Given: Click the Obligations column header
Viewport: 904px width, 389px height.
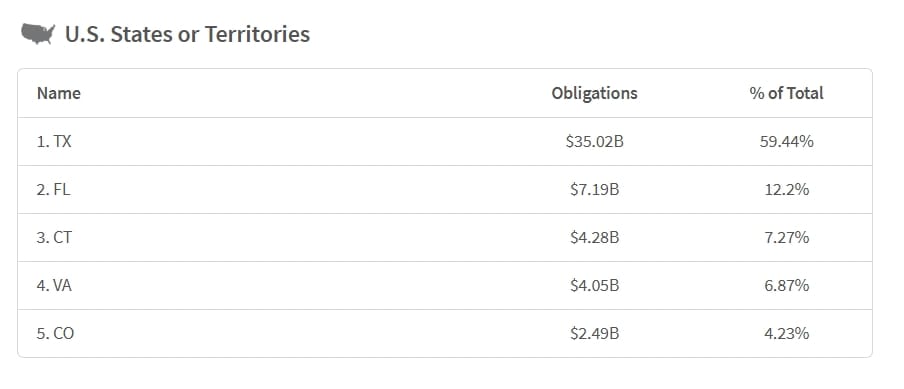Looking at the screenshot, I should pyautogui.click(x=594, y=93).
